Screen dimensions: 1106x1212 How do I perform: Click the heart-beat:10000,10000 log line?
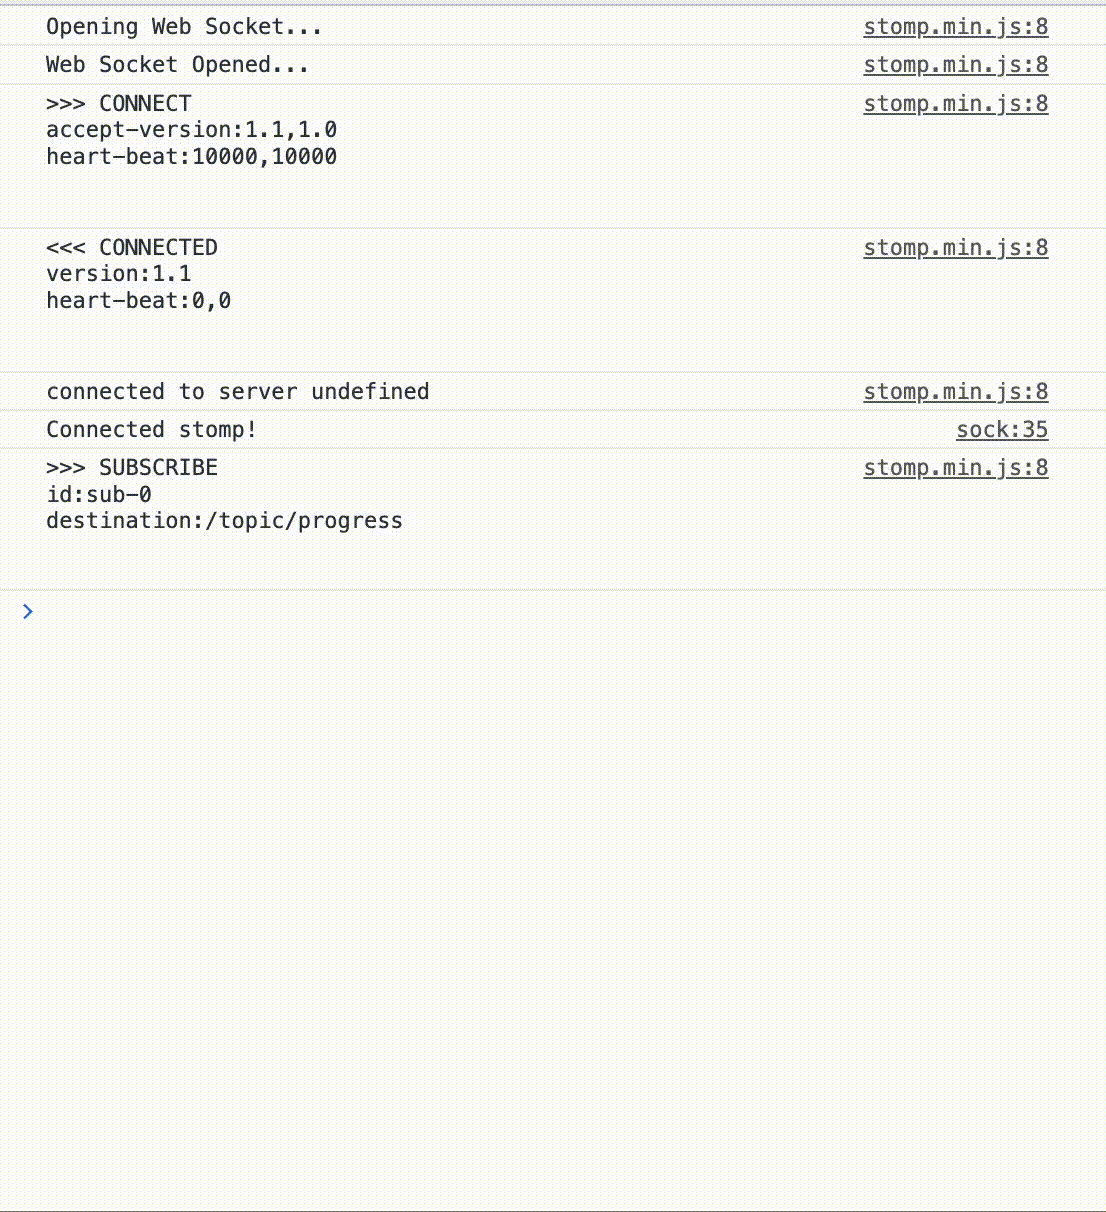click(x=191, y=157)
